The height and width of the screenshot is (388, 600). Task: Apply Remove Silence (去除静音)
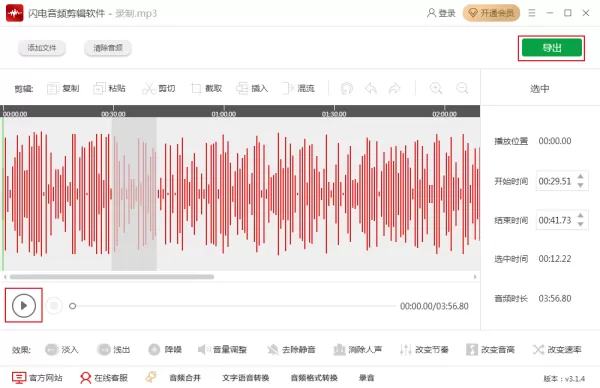(x=291, y=349)
